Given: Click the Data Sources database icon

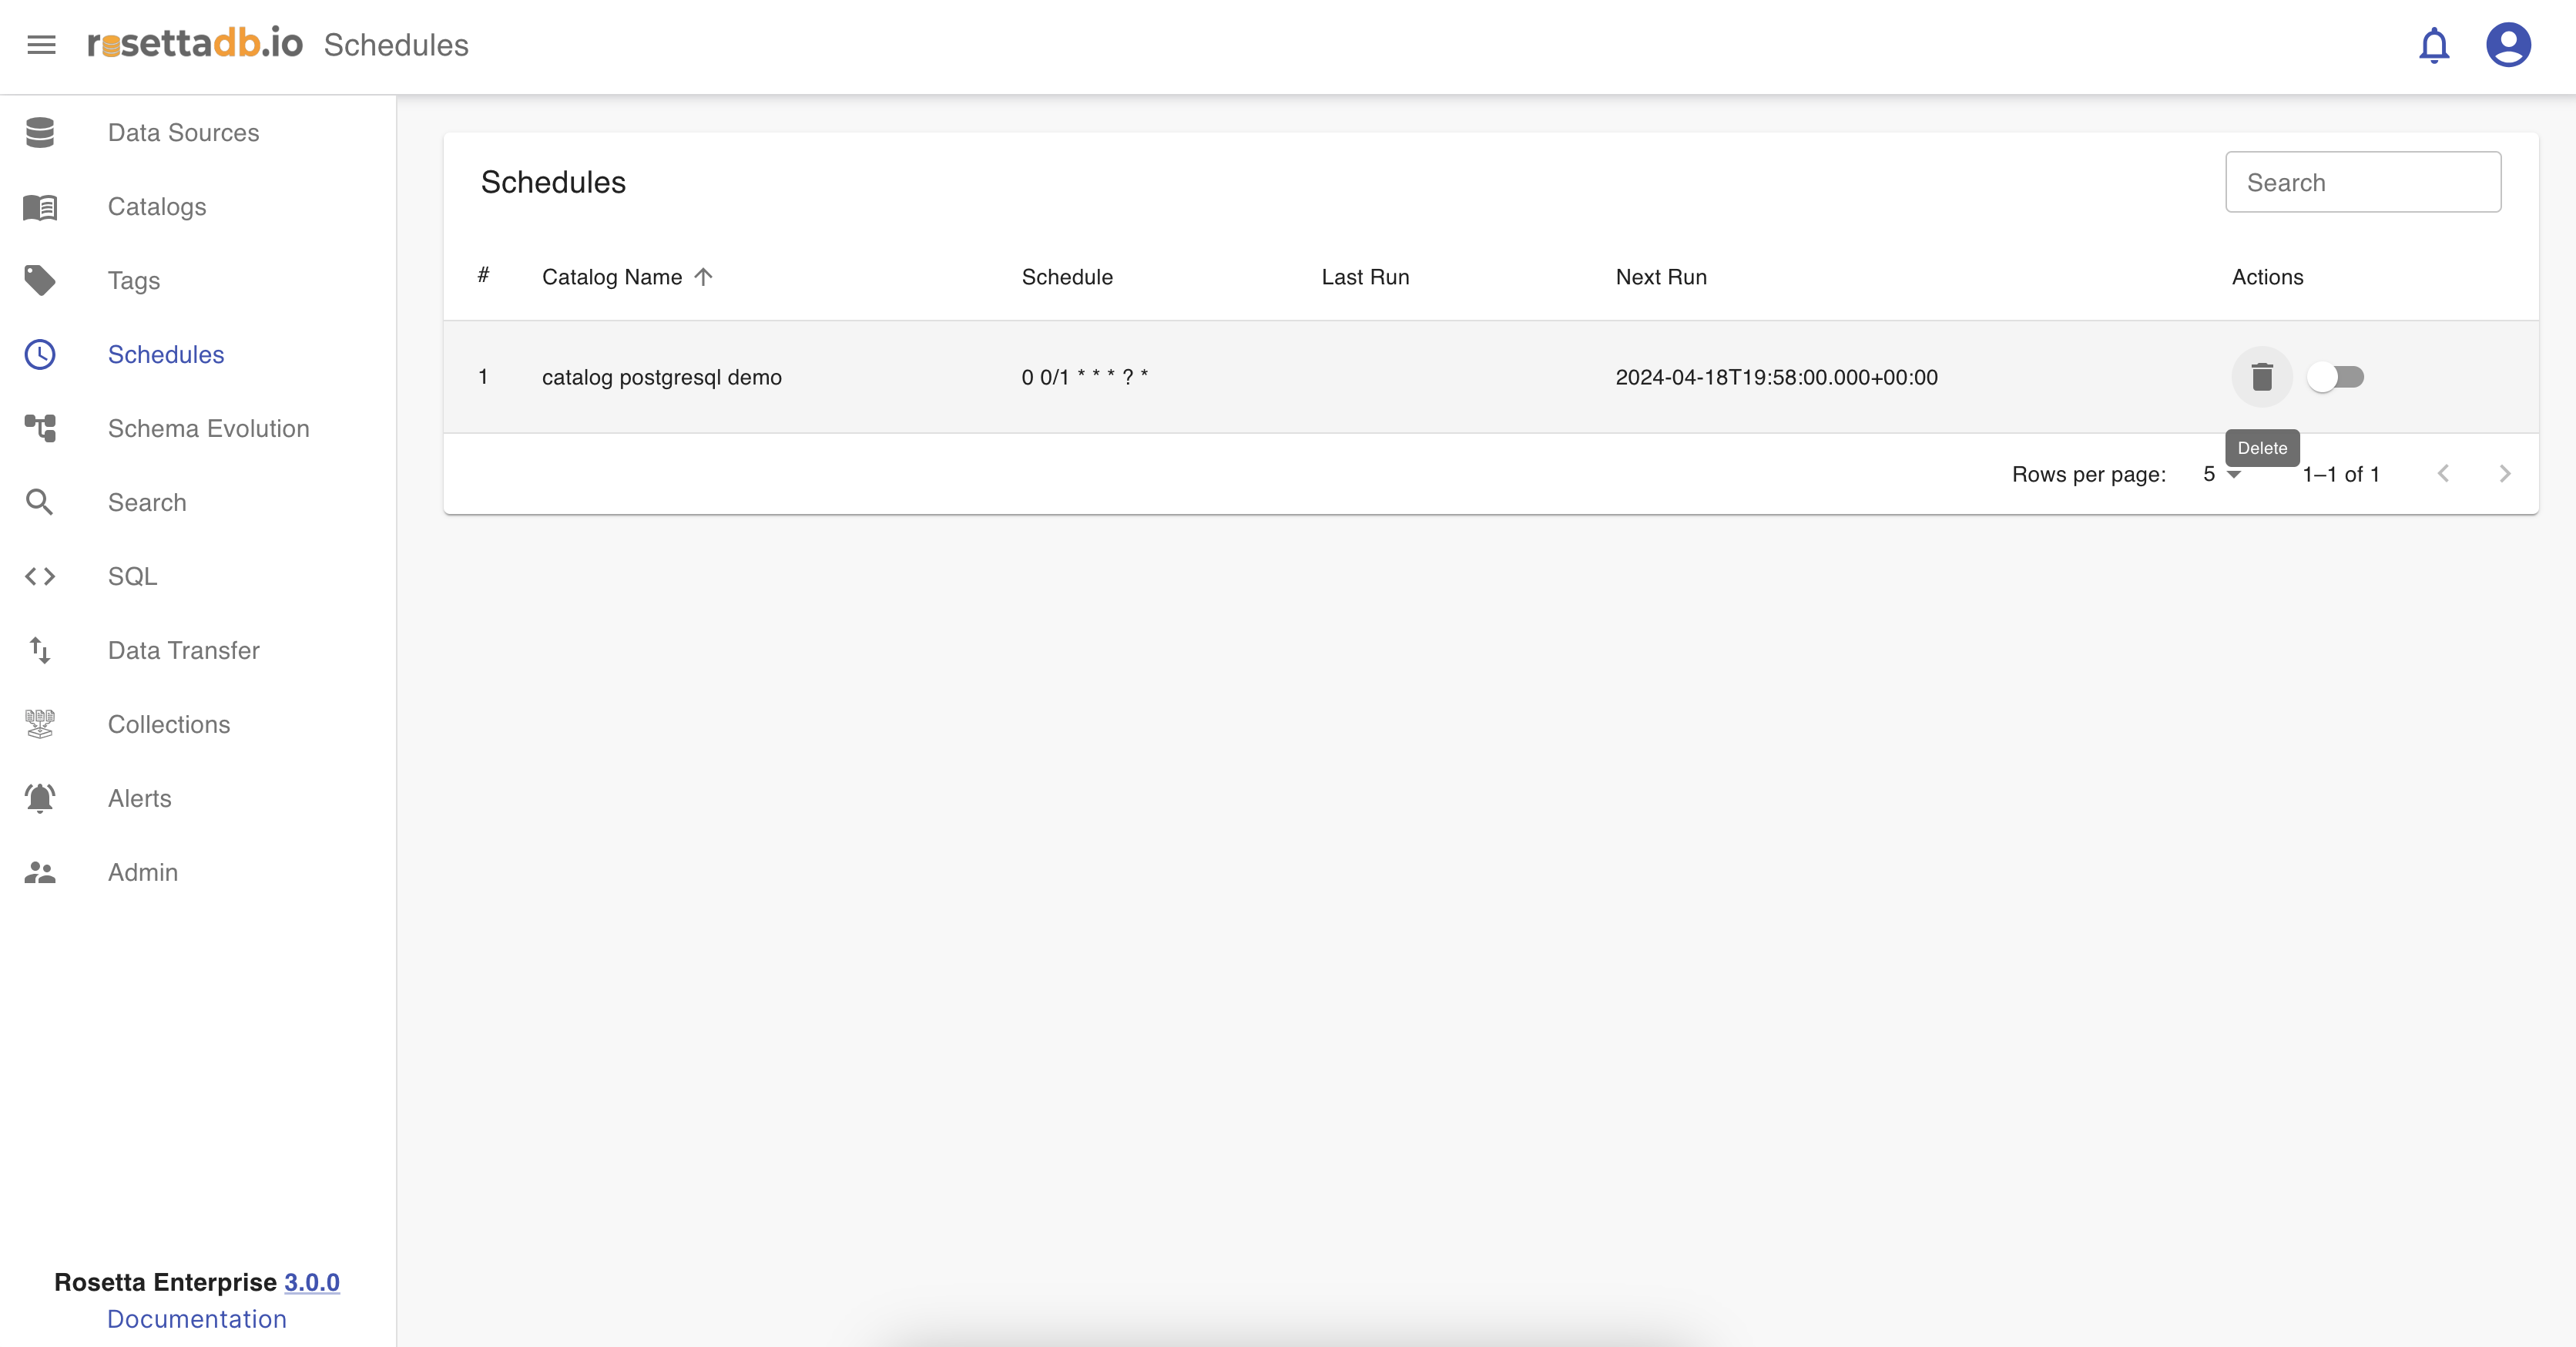Looking at the screenshot, I should 40,132.
